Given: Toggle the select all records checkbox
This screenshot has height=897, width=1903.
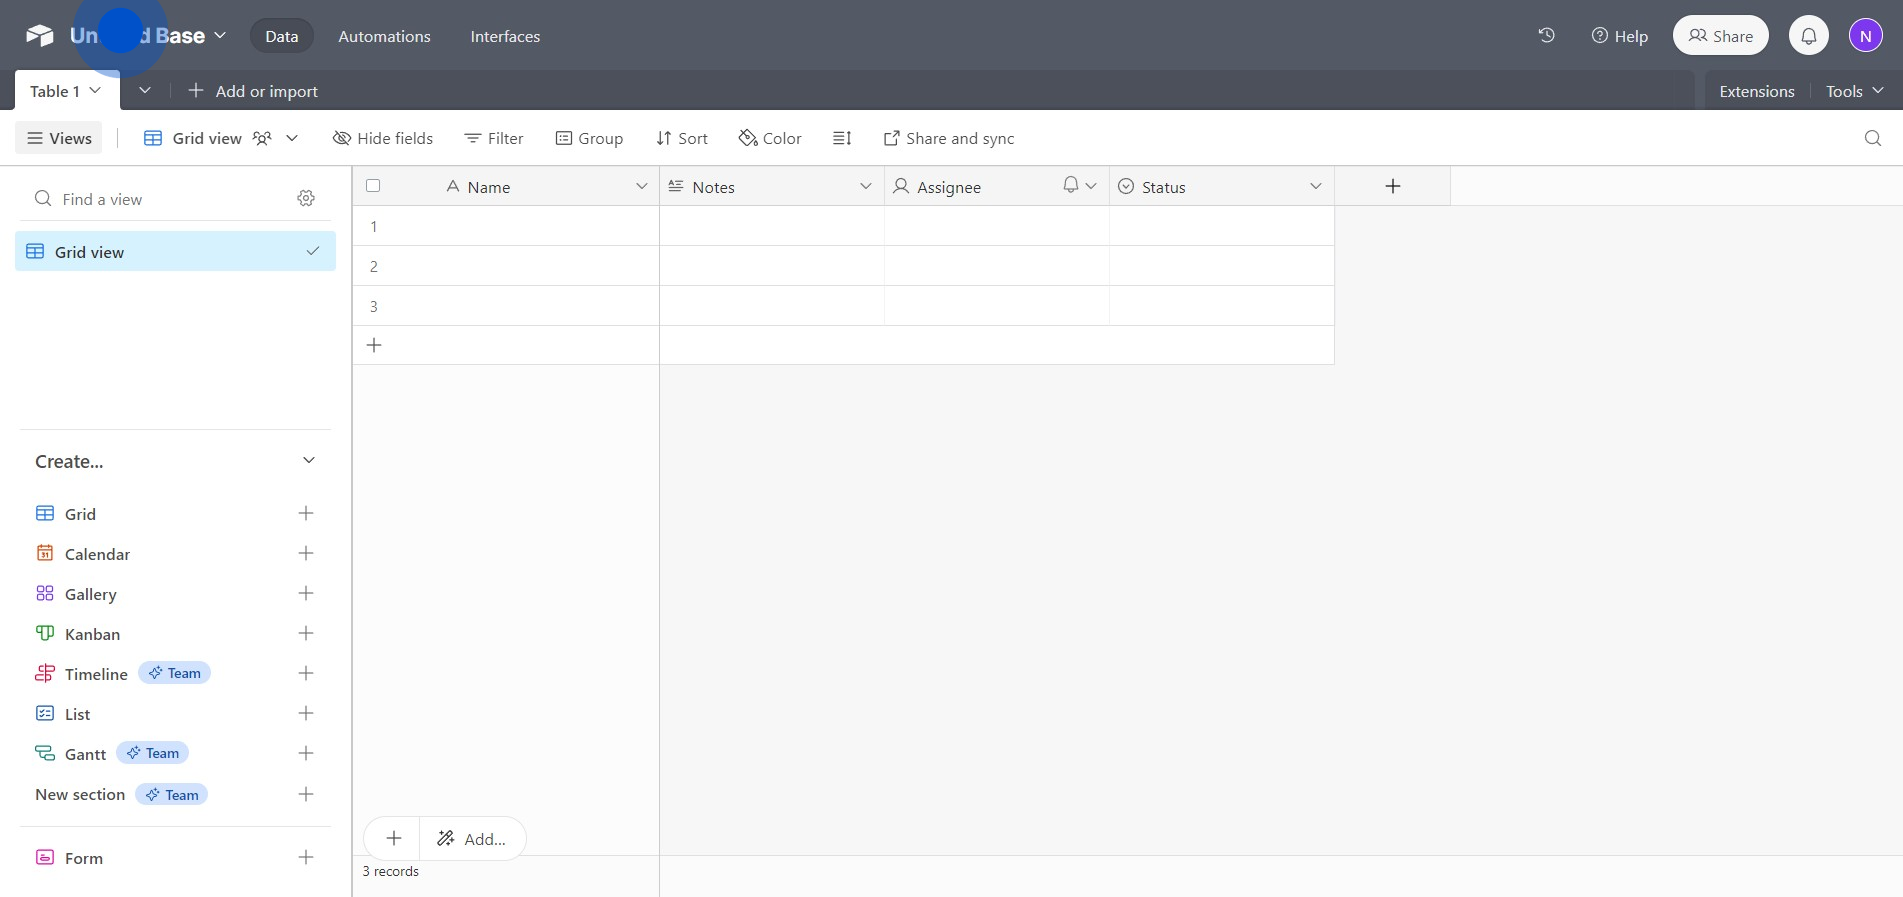Looking at the screenshot, I should (x=373, y=186).
